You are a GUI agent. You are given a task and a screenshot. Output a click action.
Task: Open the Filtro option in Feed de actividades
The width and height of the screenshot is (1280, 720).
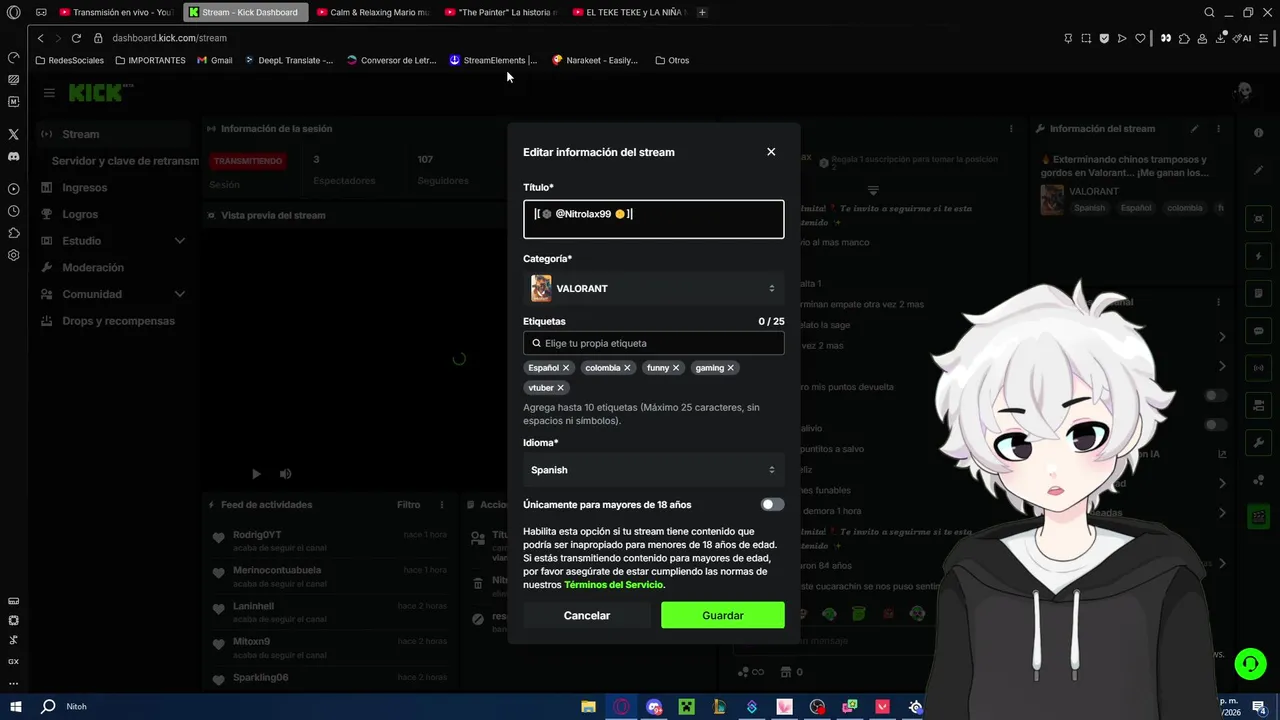tap(408, 505)
